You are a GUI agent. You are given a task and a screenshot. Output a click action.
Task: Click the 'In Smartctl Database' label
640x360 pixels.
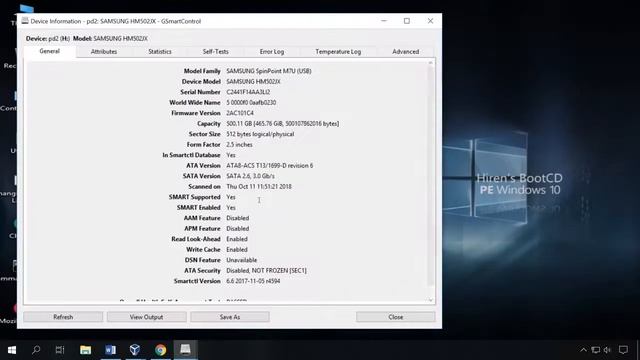pos(191,155)
